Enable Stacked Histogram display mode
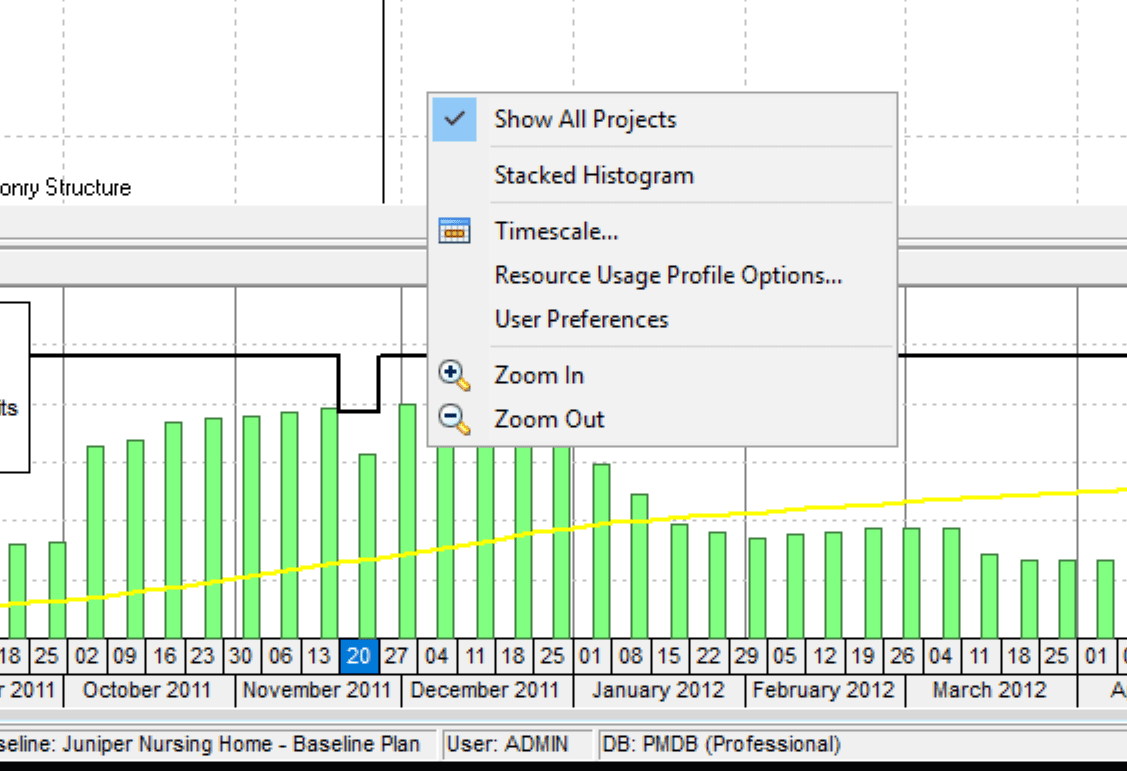Image resolution: width=1127 pixels, height=771 pixels. 594,175
